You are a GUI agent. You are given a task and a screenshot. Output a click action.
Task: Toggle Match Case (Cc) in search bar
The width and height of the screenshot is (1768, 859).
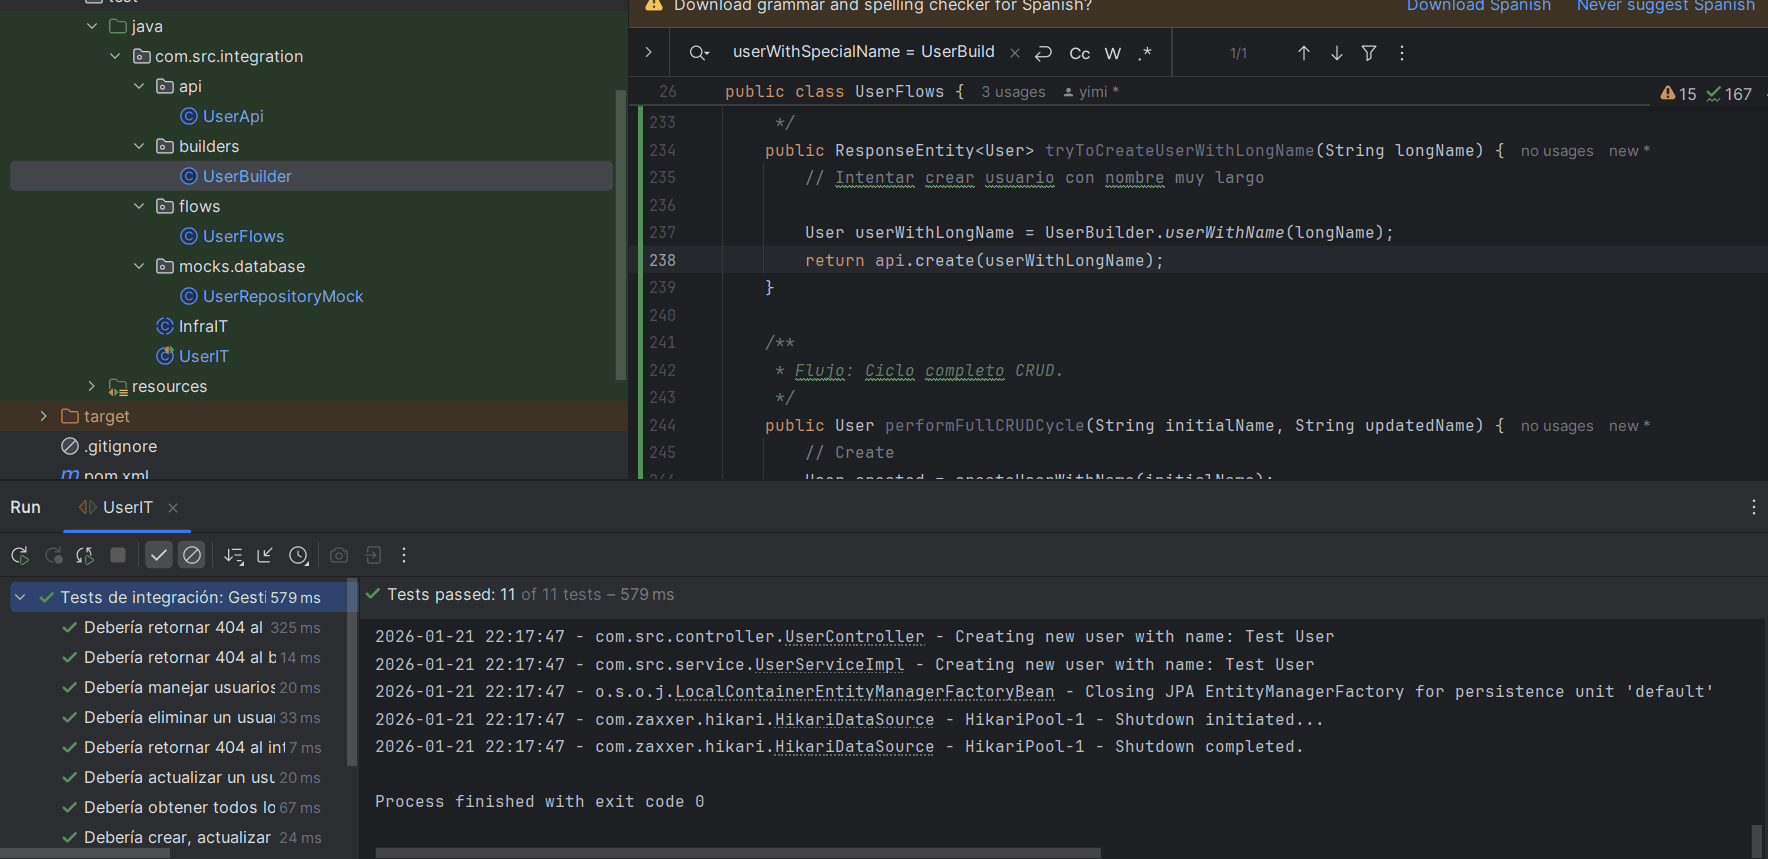pyautogui.click(x=1079, y=53)
